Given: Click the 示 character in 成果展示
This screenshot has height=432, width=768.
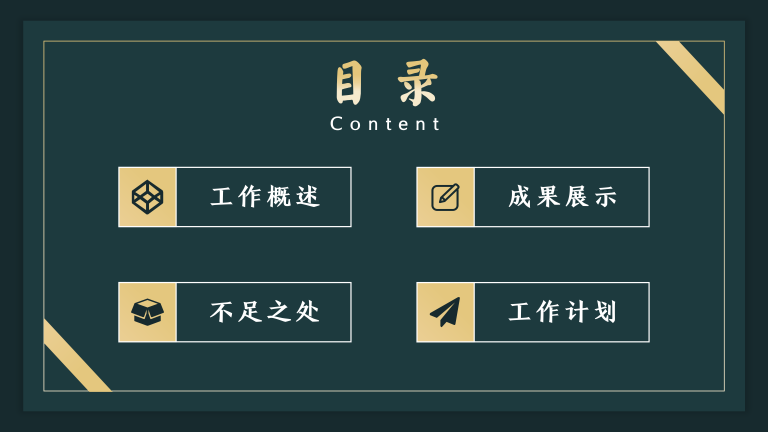Looking at the screenshot, I should coord(605,197).
